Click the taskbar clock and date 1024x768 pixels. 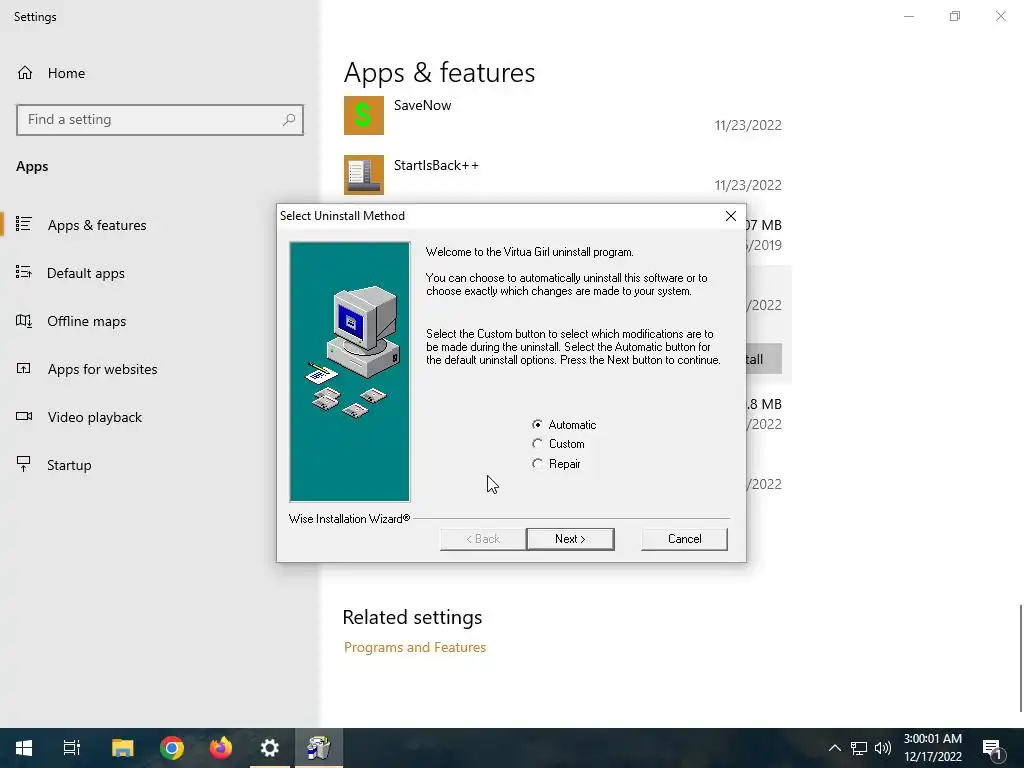[933, 748]
